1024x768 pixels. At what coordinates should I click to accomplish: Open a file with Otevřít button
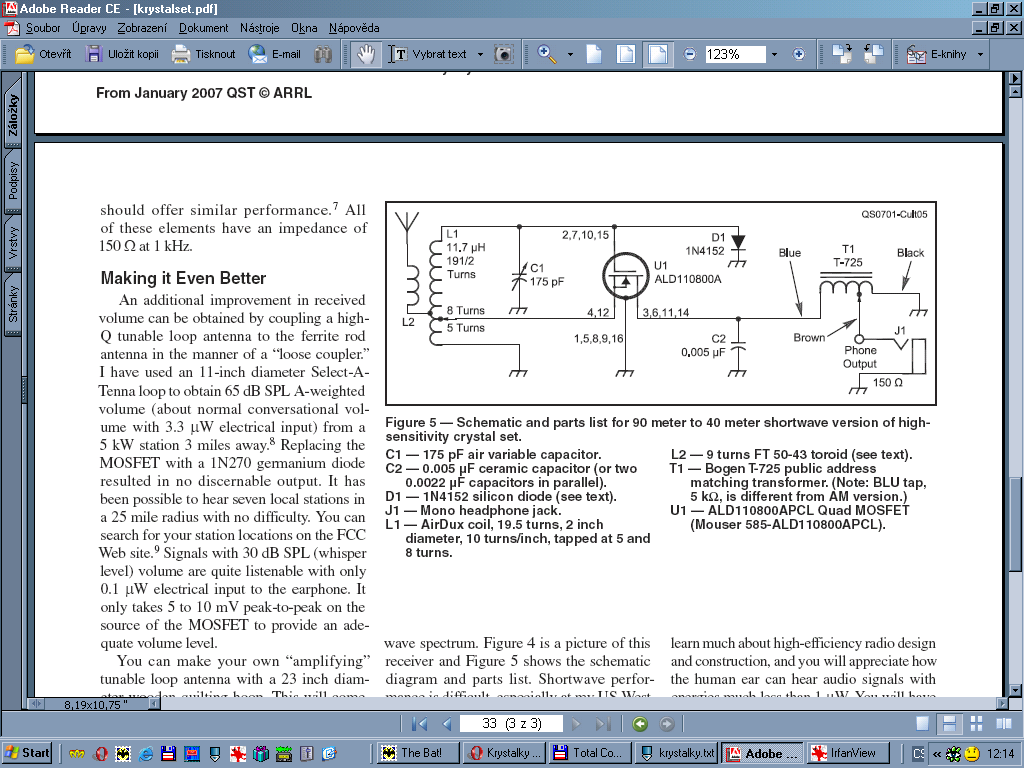pos(43,54)
